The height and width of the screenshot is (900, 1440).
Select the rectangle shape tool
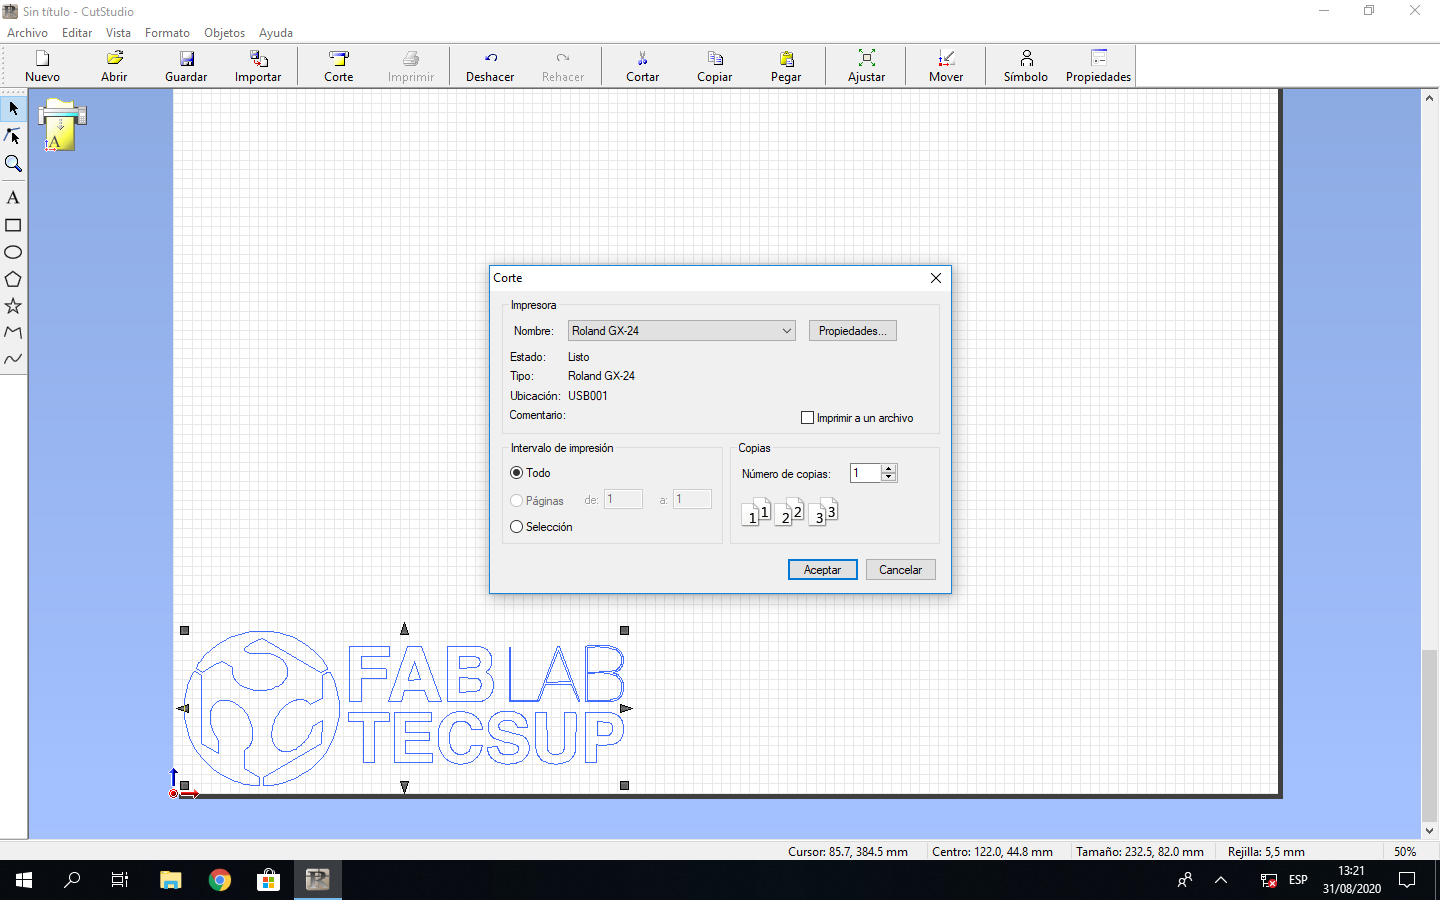point(13,225)
